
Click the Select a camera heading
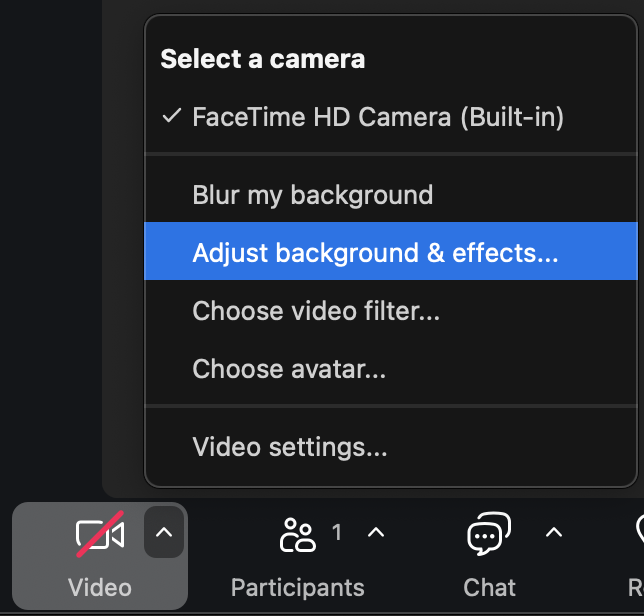262,59
